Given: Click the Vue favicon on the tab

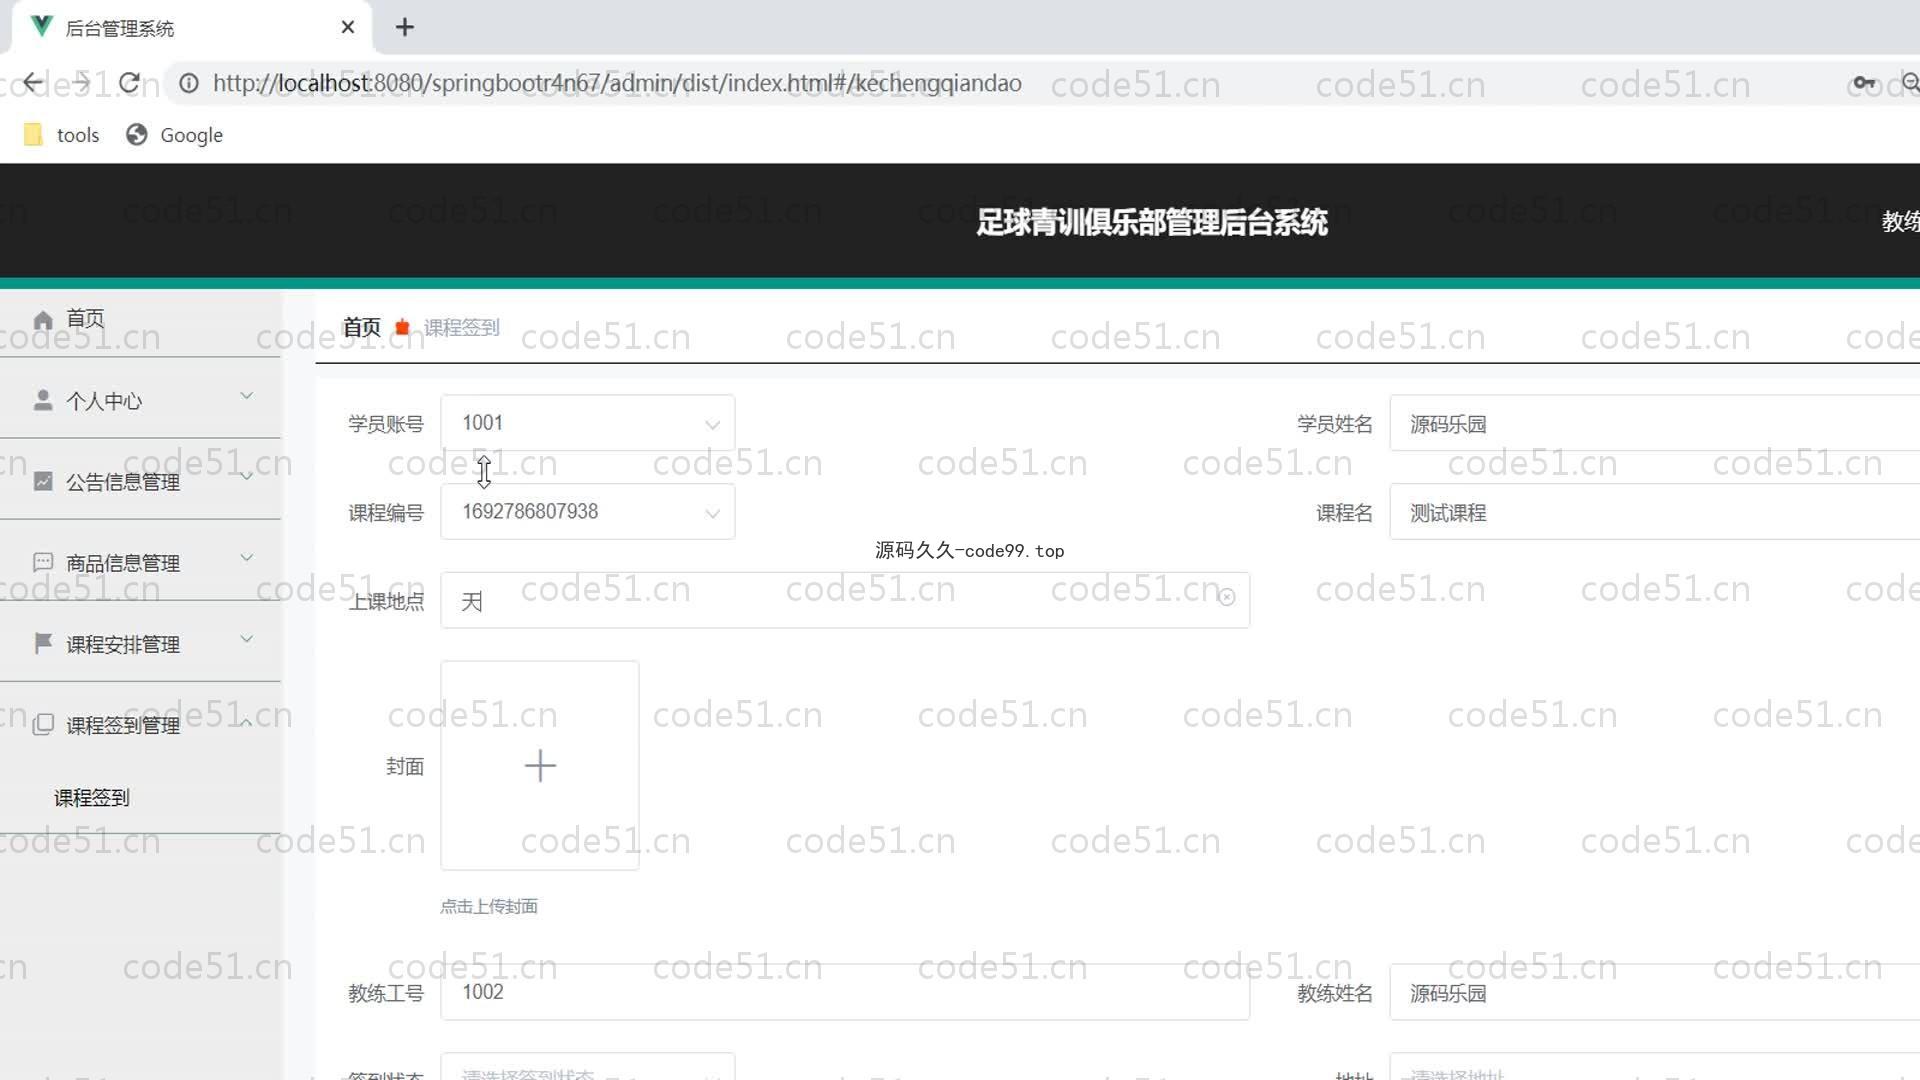Looking at the screenshot, I should coord(41,27).
